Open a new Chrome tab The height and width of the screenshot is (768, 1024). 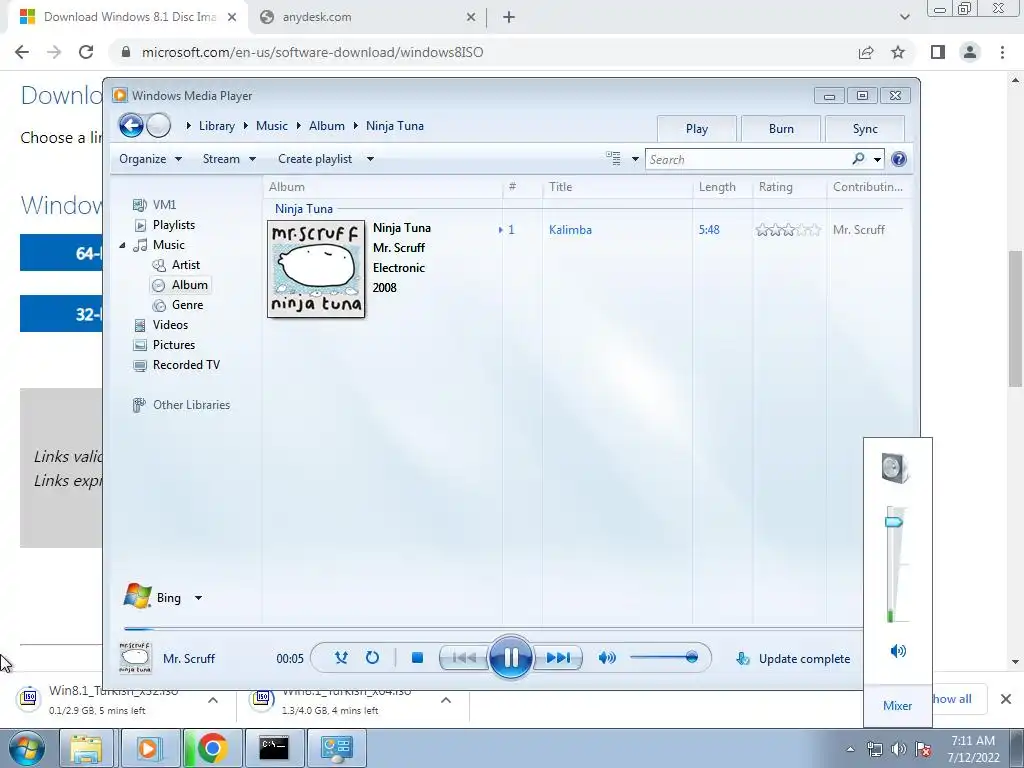509,17
